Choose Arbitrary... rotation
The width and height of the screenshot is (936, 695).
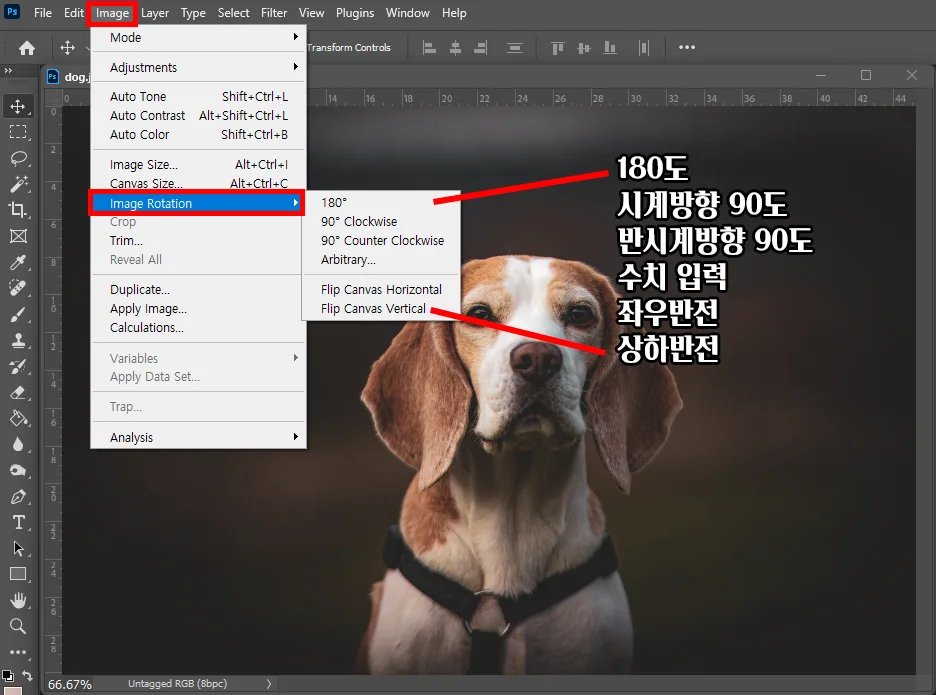coord(381,260)
